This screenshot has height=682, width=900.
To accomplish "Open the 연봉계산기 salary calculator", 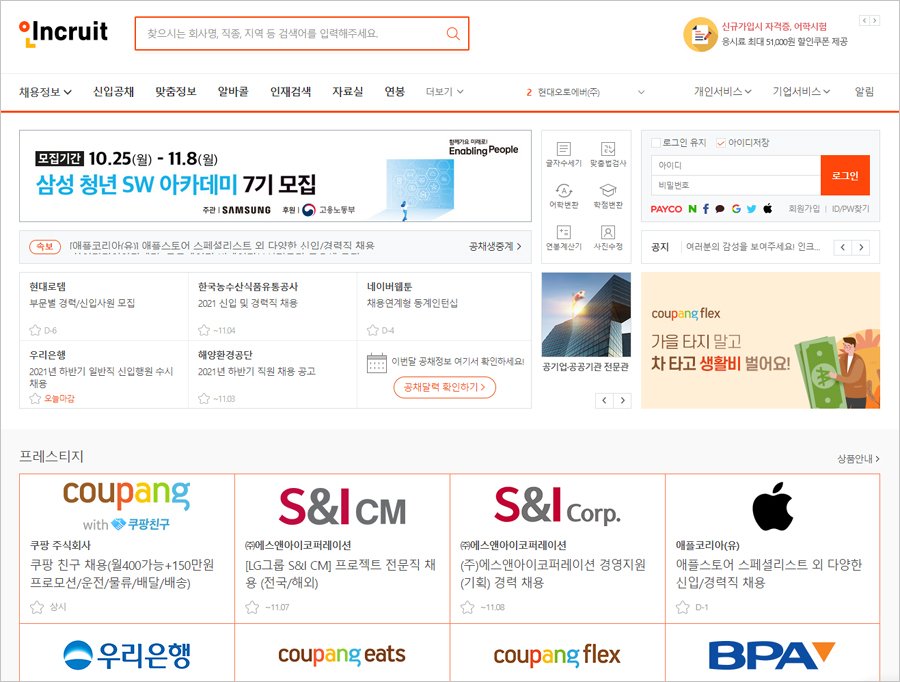I will coord(564,237).
